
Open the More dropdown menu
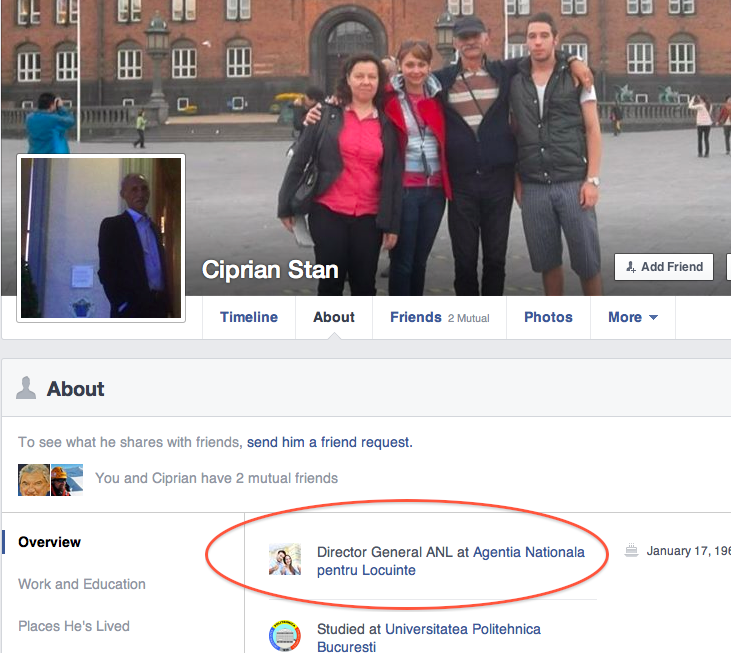632,317
